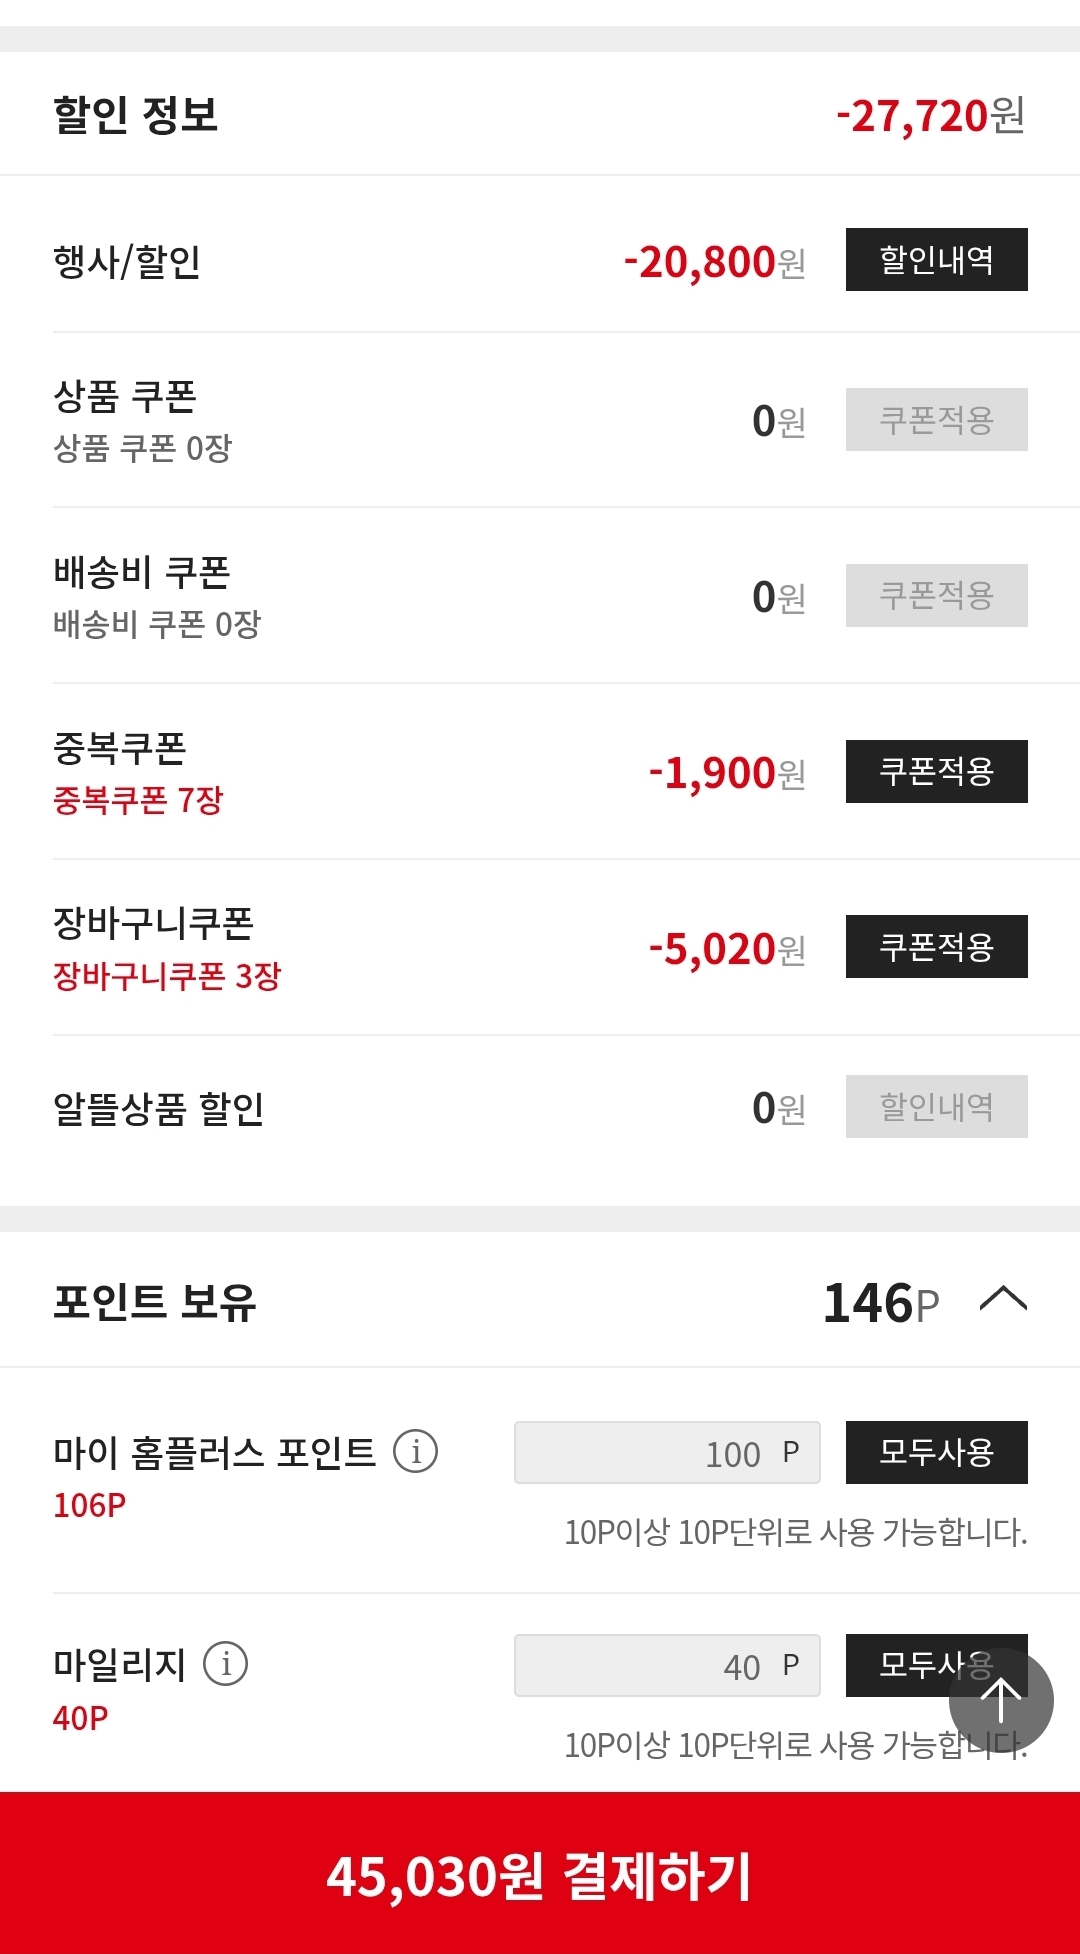The width and height of the screenshot is (1080, 1954).
Task: Tap disabled 쿠폰적용 for 배송비 쿠폰
Action: [x=936, y=596]
